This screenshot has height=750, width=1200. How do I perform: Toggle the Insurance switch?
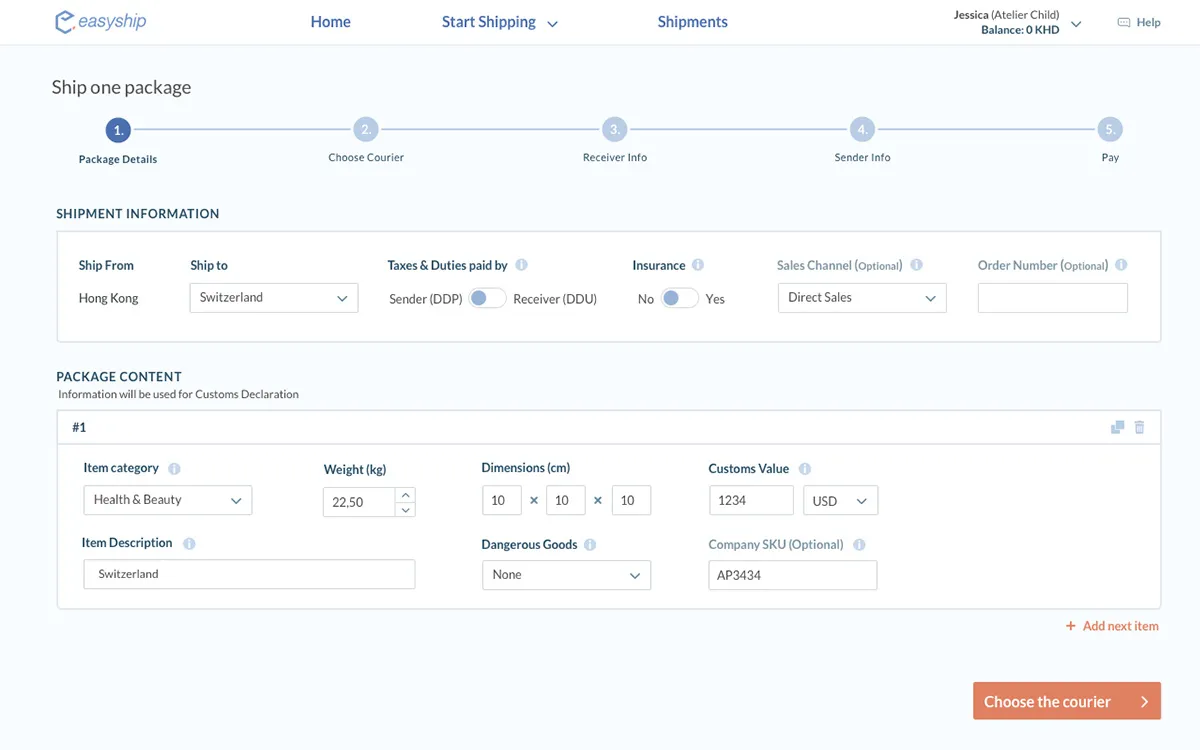point(679,298)
